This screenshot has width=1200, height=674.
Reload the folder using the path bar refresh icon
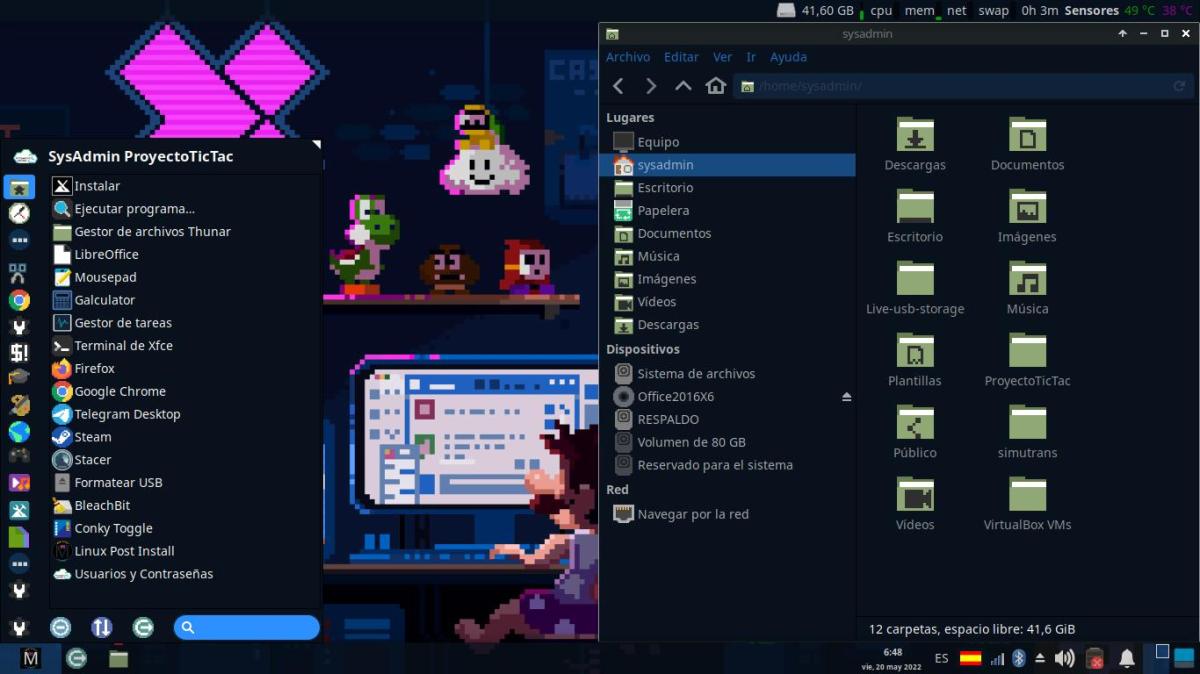[x=1179, y=87]
